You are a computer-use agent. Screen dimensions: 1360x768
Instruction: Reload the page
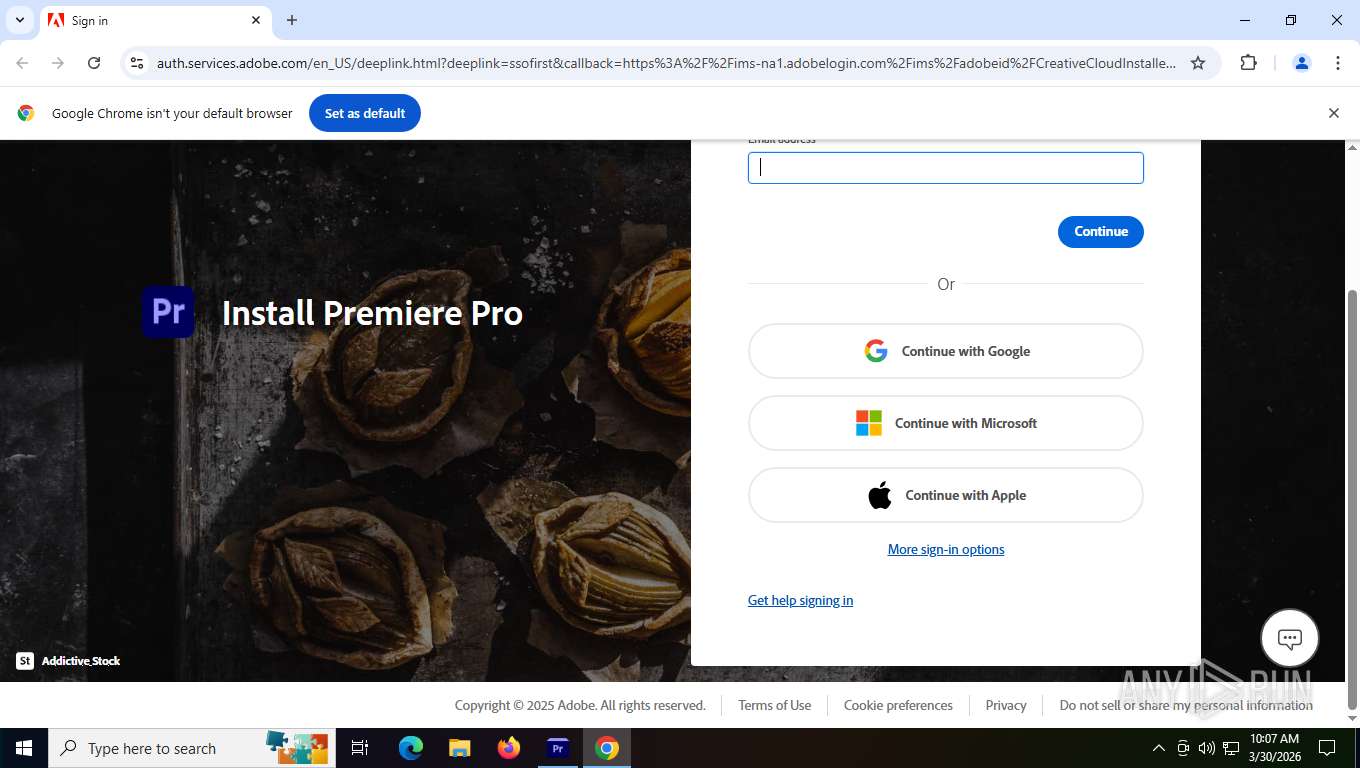pos(94,63)
